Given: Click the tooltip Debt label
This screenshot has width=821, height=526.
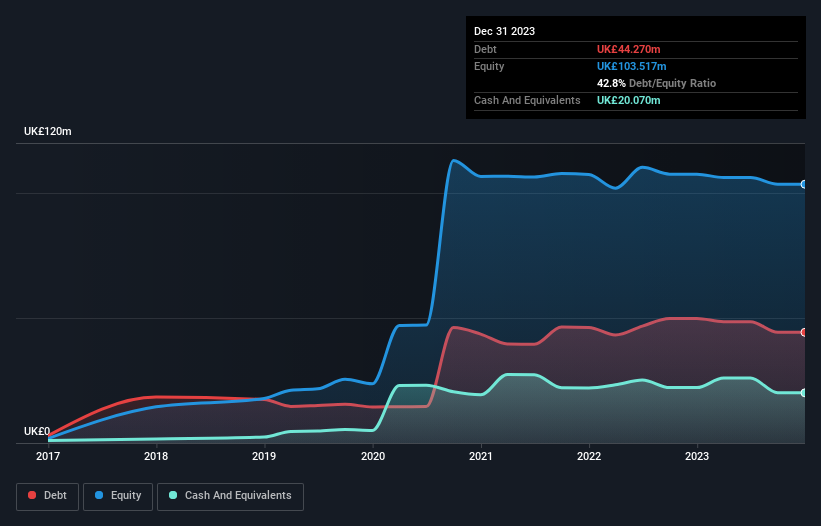Looking at the screenshot, I should [485, 49].
